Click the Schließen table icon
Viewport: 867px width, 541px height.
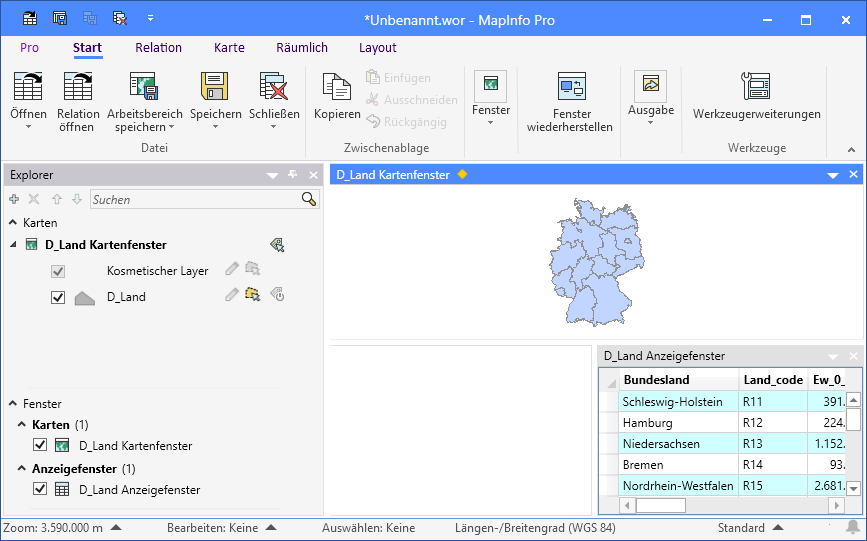tap(274, 86)
